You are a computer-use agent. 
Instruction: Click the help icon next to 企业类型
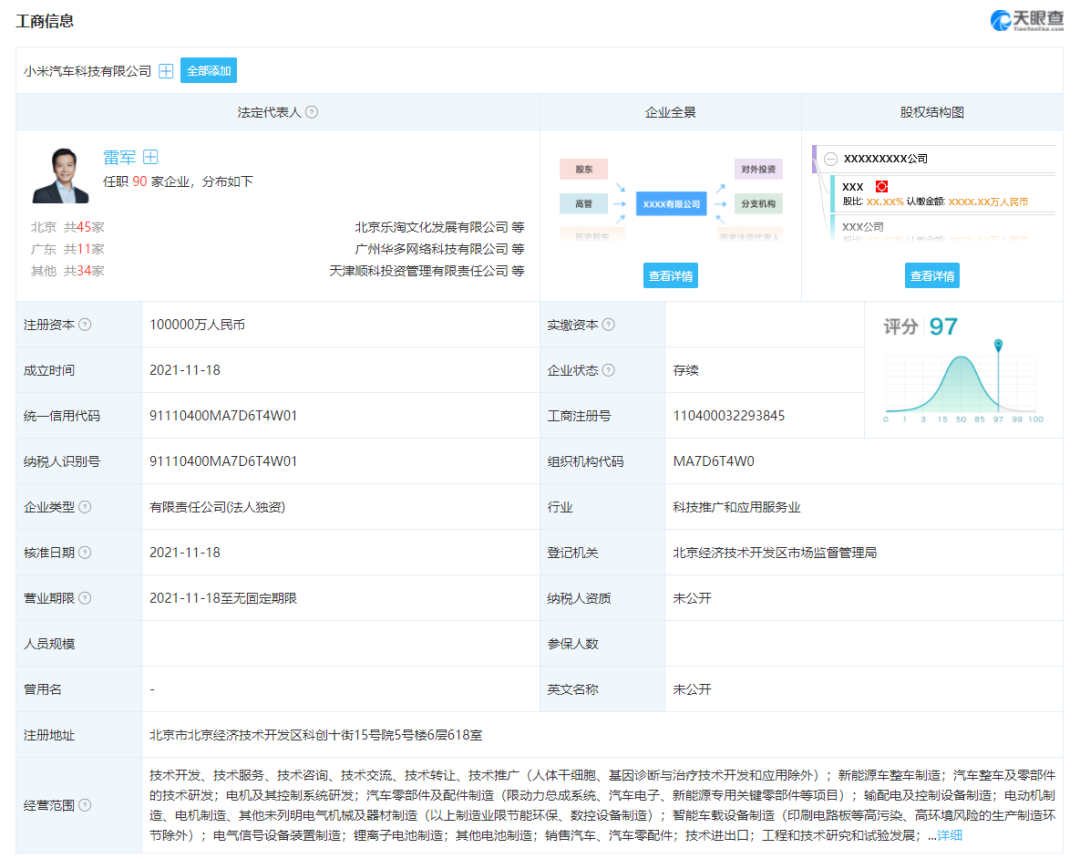85,507
